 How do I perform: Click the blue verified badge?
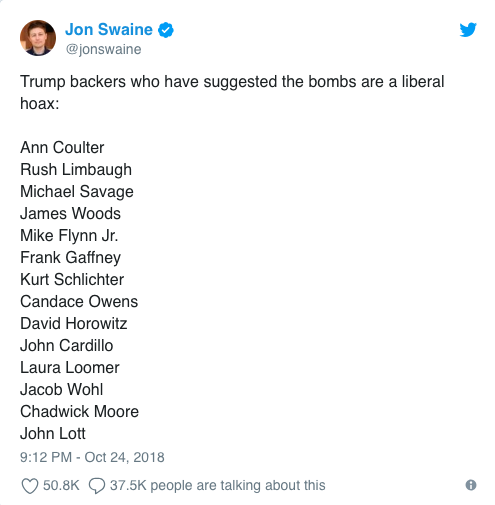point(166,30)
